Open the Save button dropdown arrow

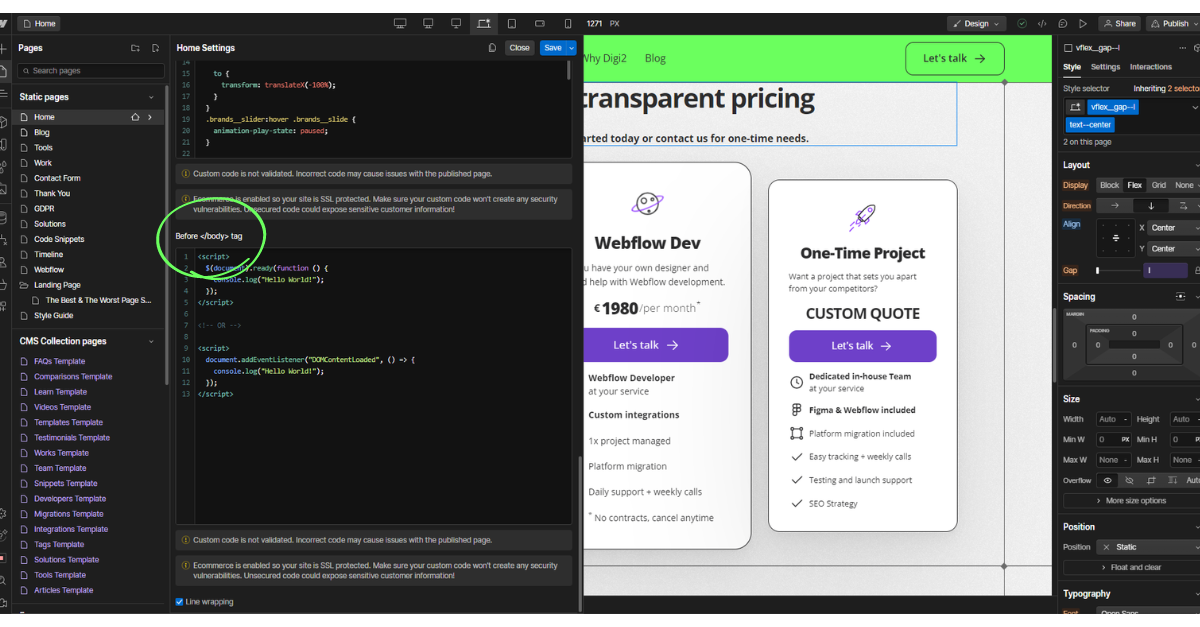pos(572,47)
